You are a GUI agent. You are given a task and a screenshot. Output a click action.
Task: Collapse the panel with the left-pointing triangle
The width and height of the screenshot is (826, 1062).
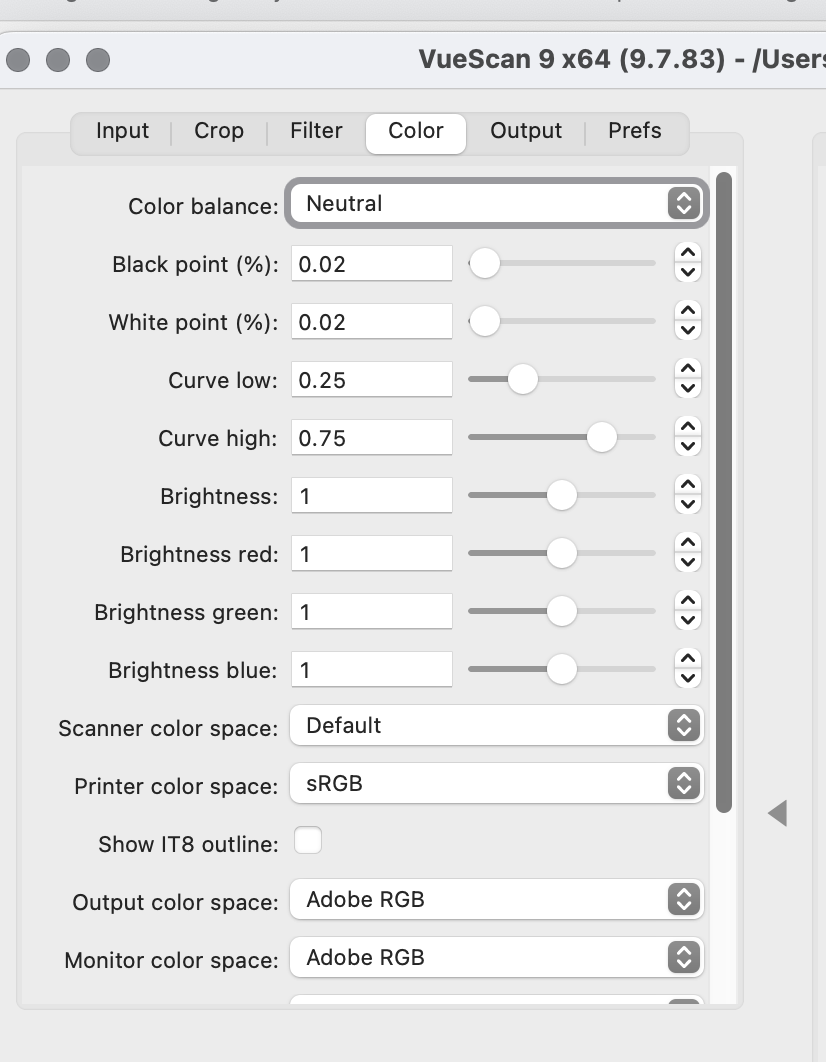(778, 813)
